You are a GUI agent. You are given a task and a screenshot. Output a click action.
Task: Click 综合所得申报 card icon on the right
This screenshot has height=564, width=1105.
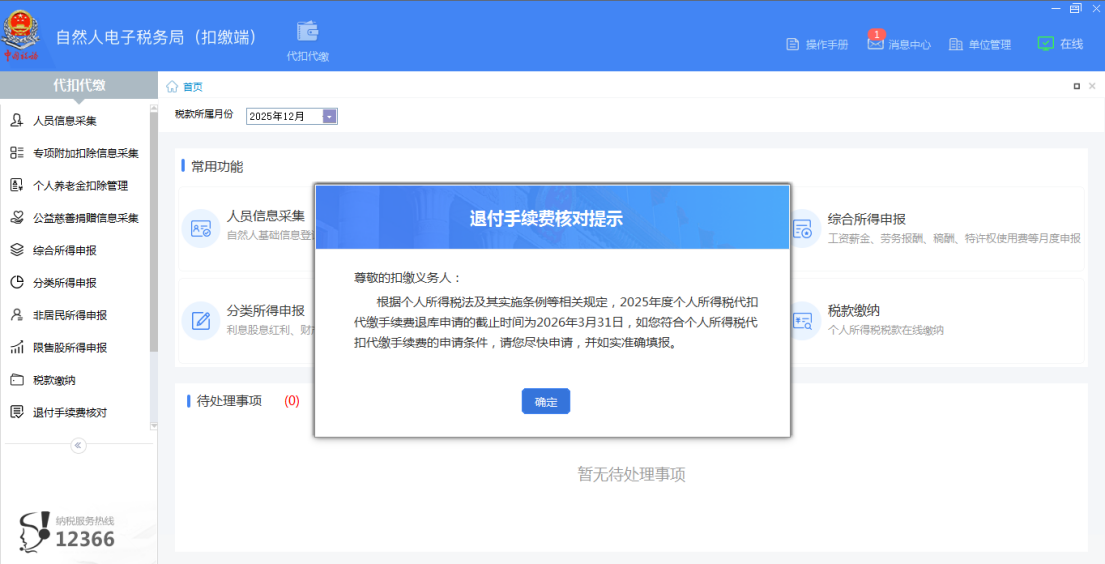point(802,228)
